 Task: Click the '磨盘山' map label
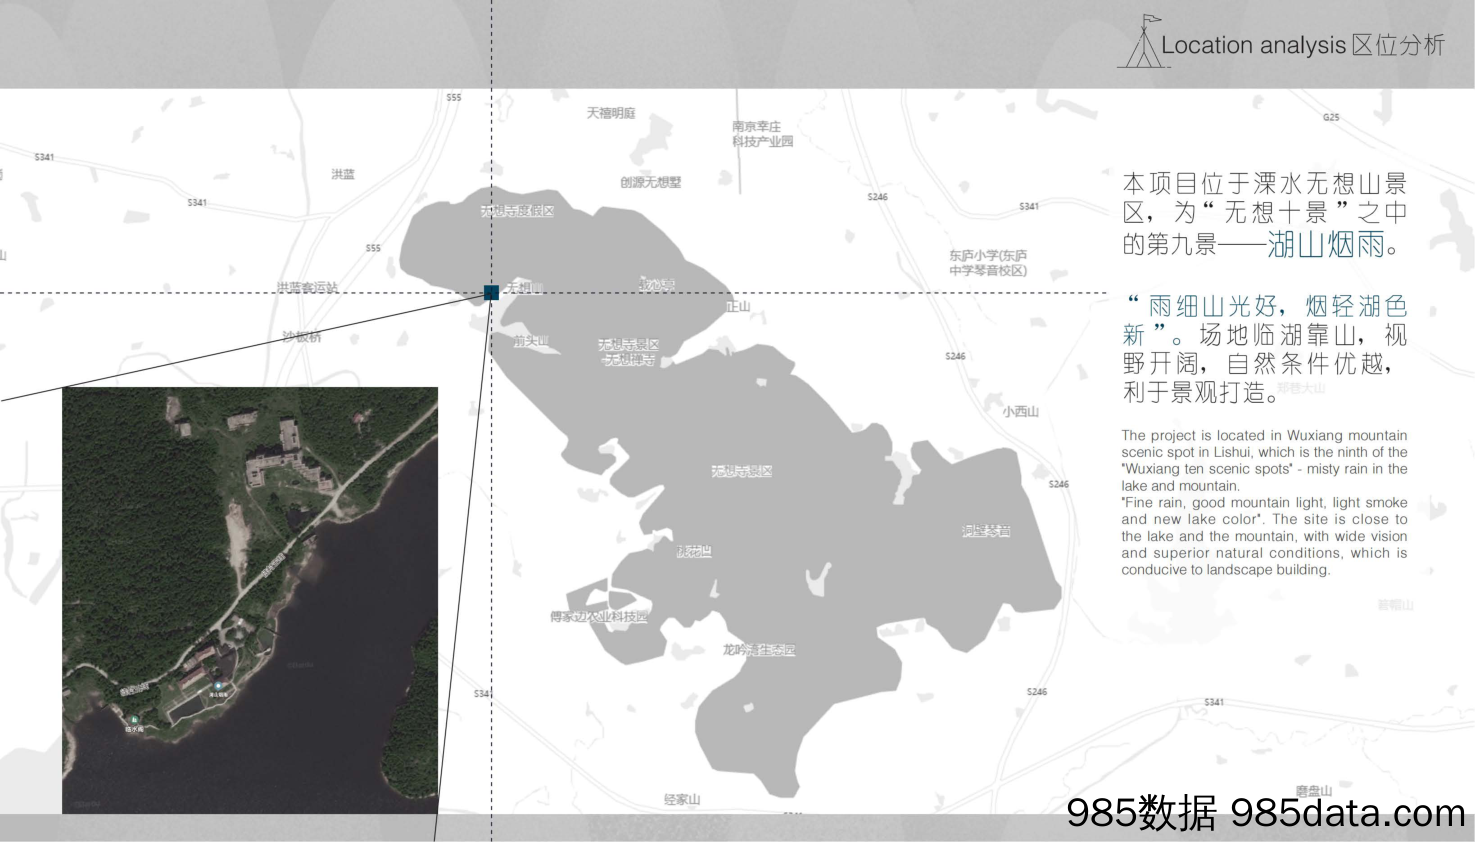1313,791
